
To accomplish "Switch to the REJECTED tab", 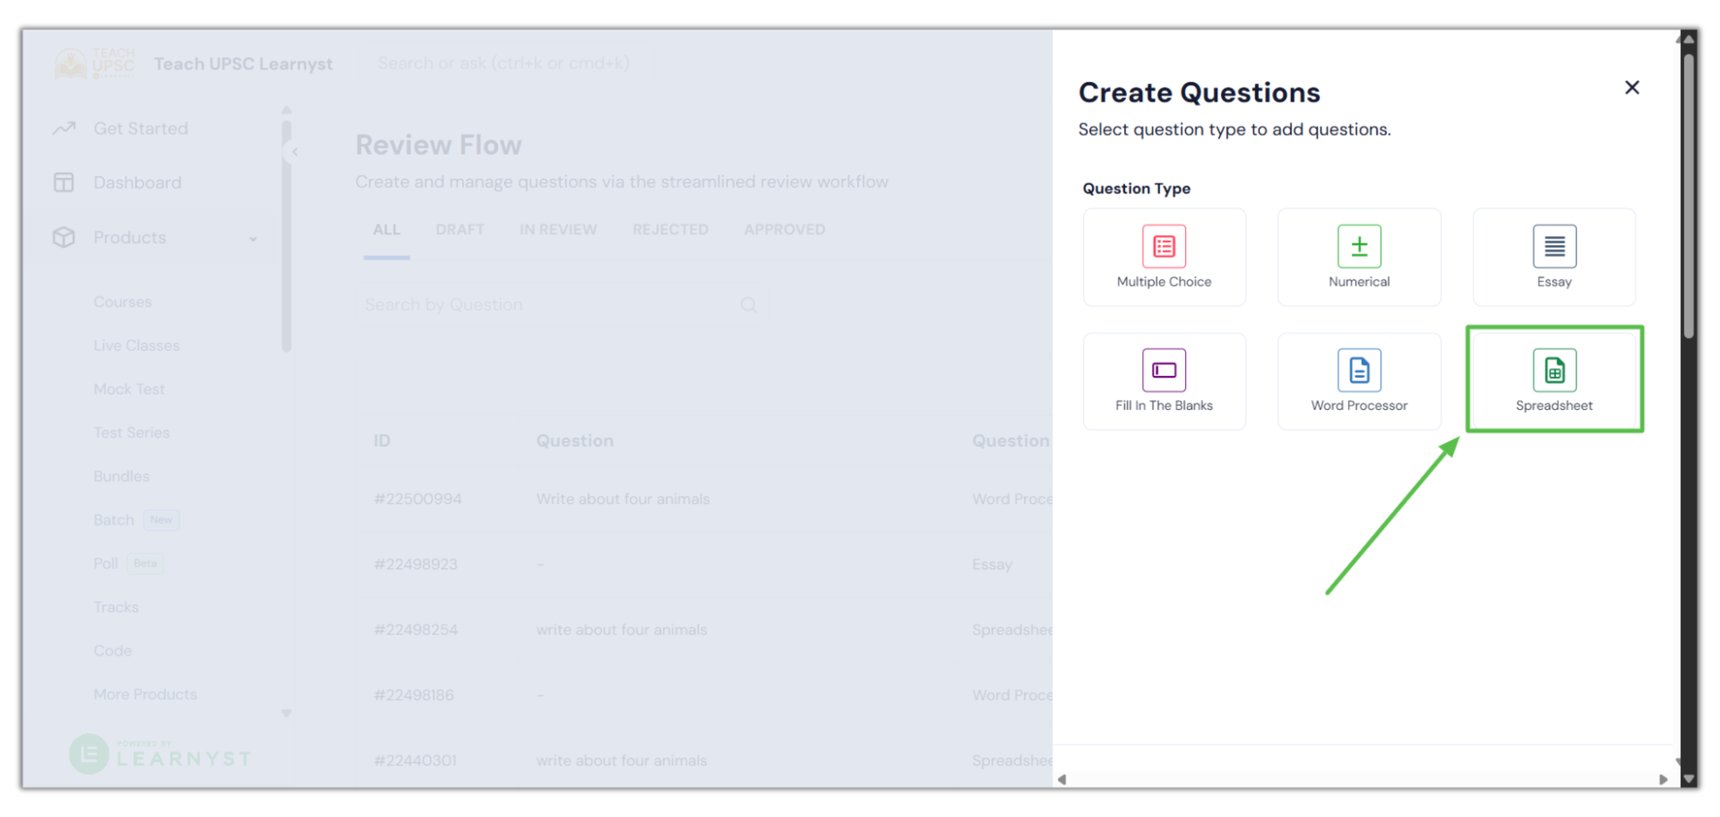I will [x=670, y=230].
